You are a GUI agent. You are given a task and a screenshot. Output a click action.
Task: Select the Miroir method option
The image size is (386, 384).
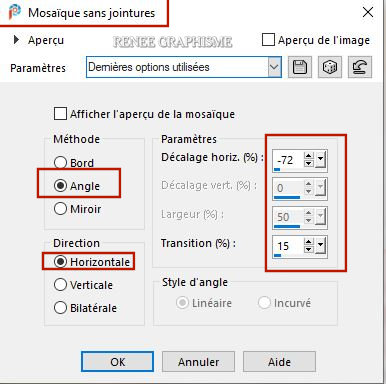point(60,209)
